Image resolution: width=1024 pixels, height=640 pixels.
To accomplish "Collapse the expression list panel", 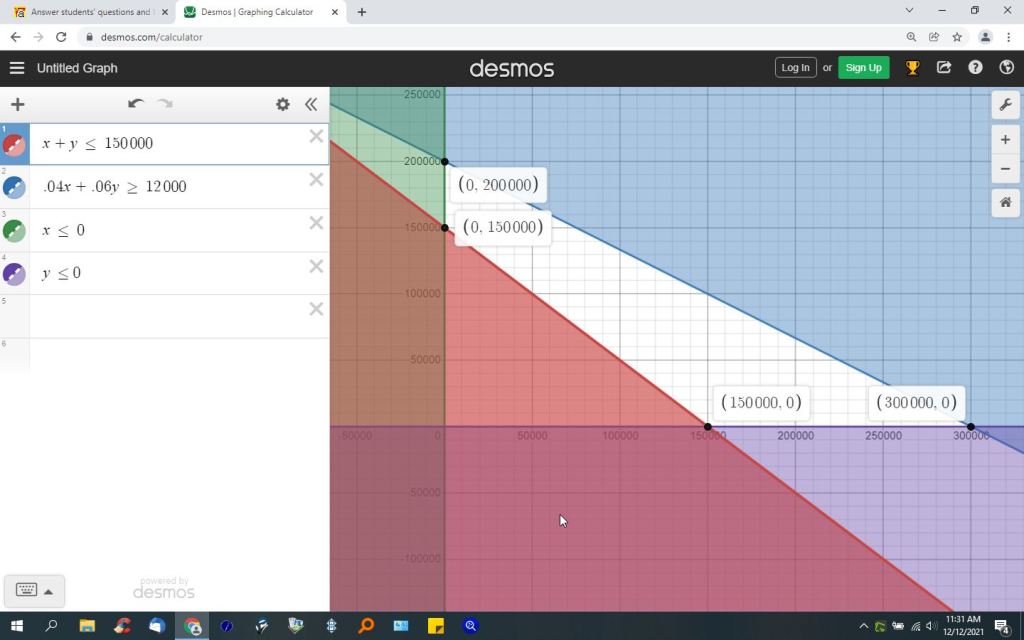I will [312, 104].
